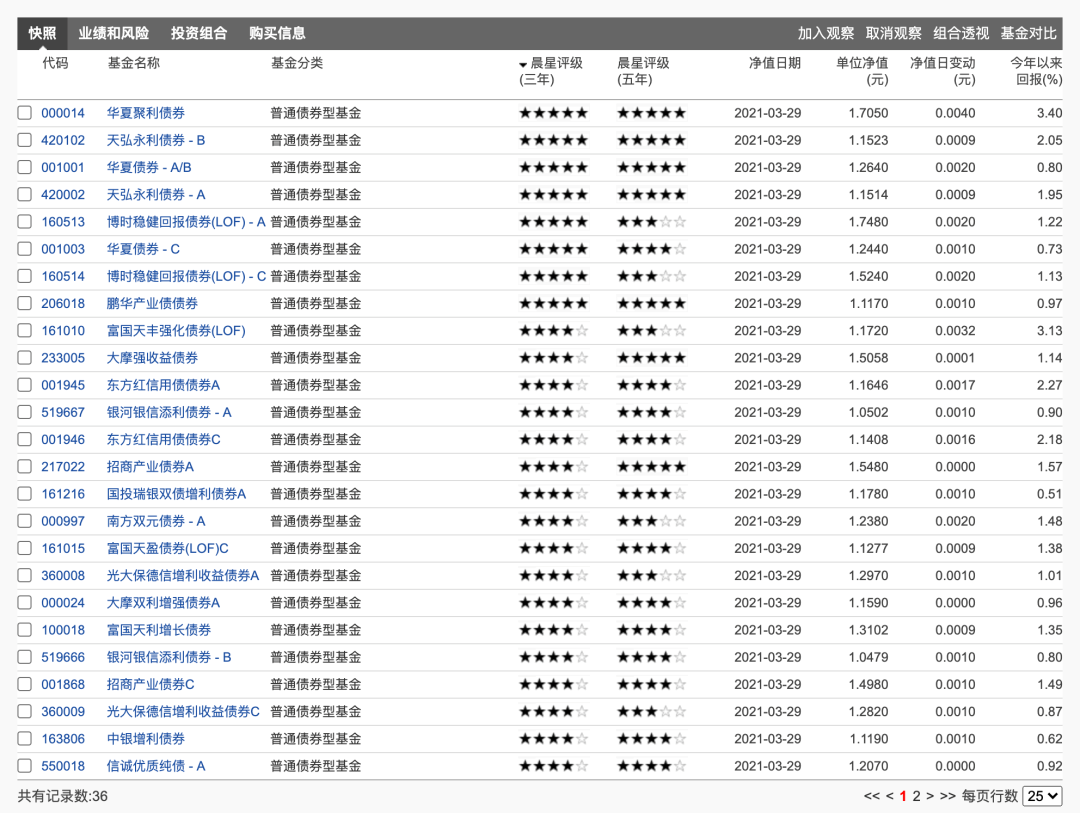Viewport: 1080px width, 813px height.
Task: Click the 取消观察 button
Action: [x=893, y=33]
